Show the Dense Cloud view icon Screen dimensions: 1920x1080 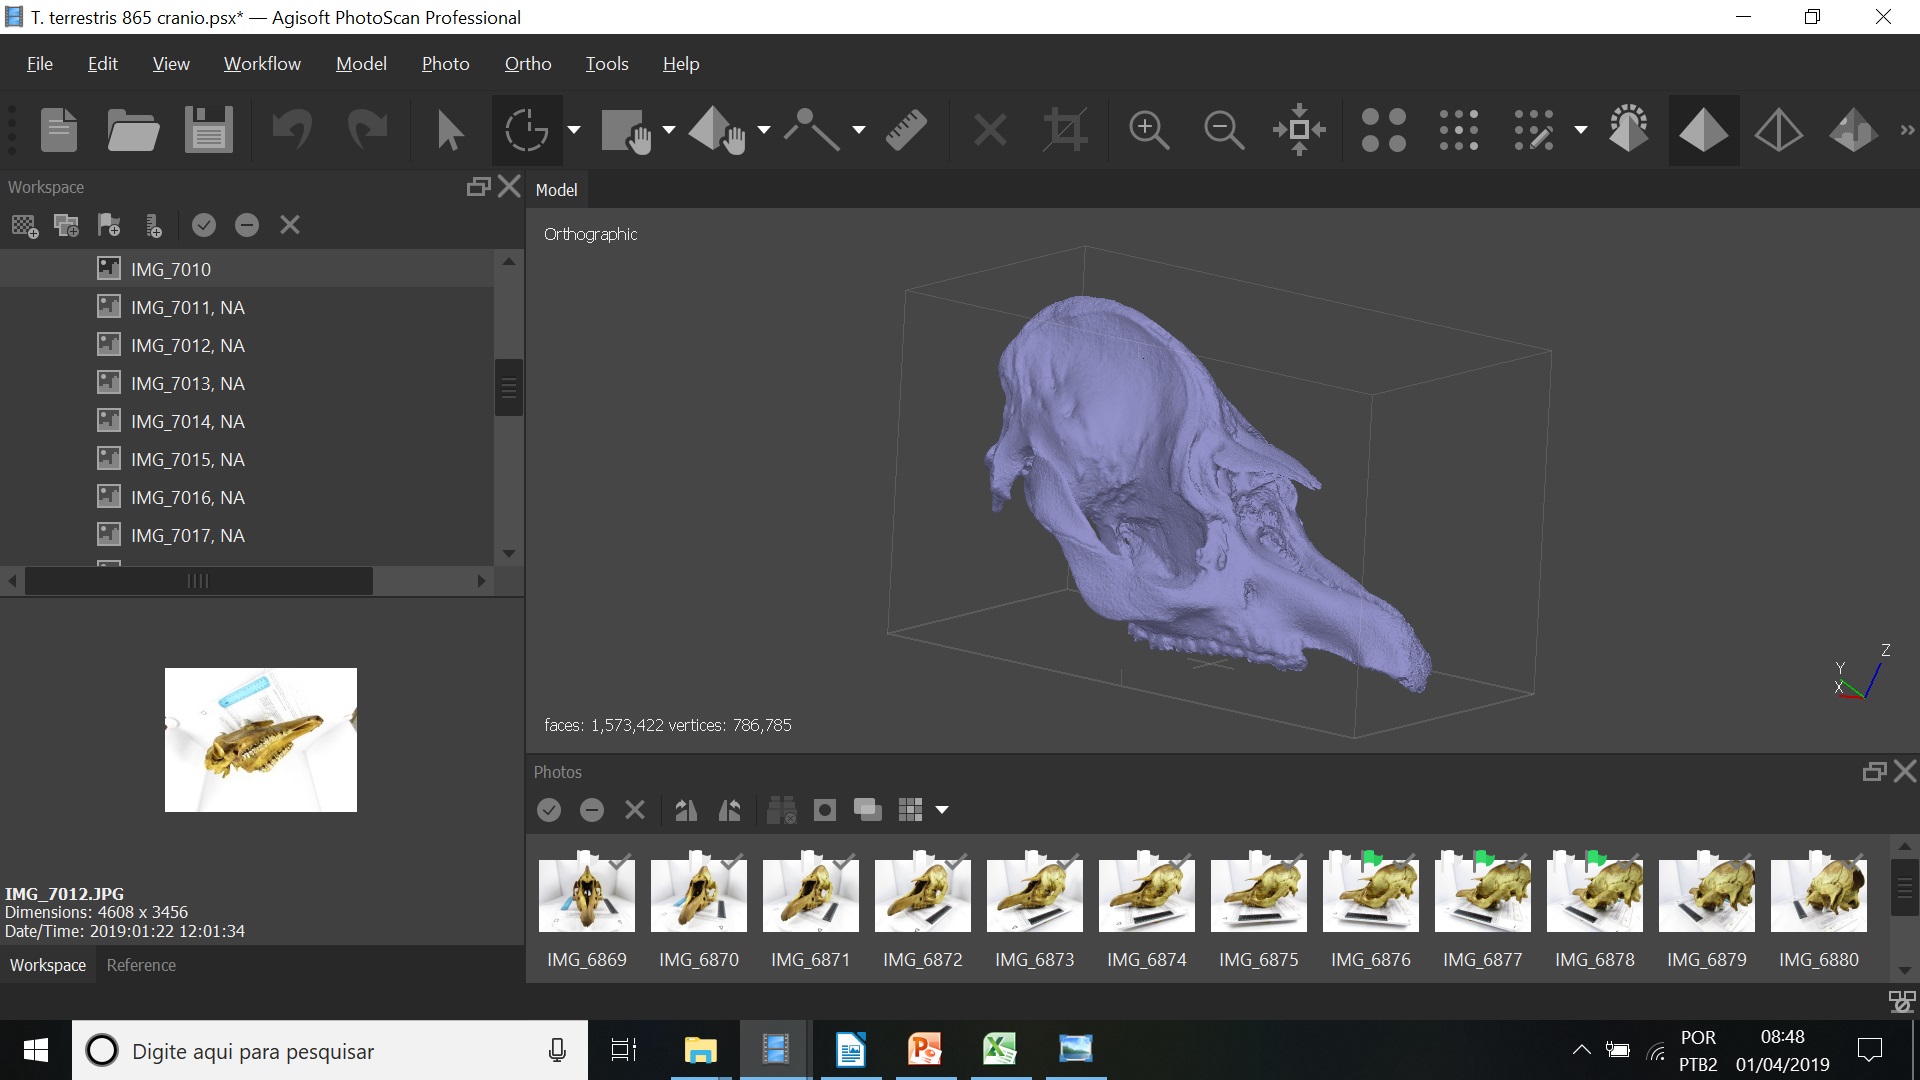coord(1458,130)
